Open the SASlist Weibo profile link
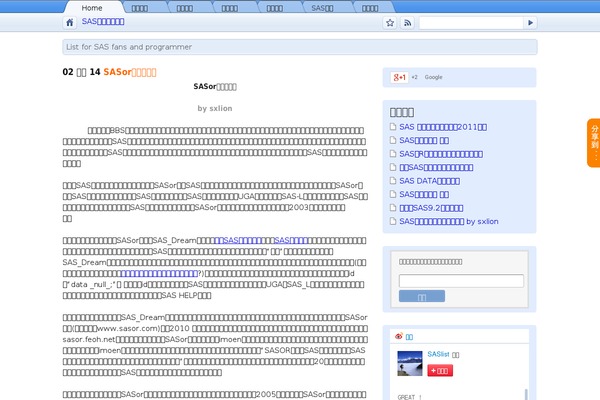 pos(438,354)
